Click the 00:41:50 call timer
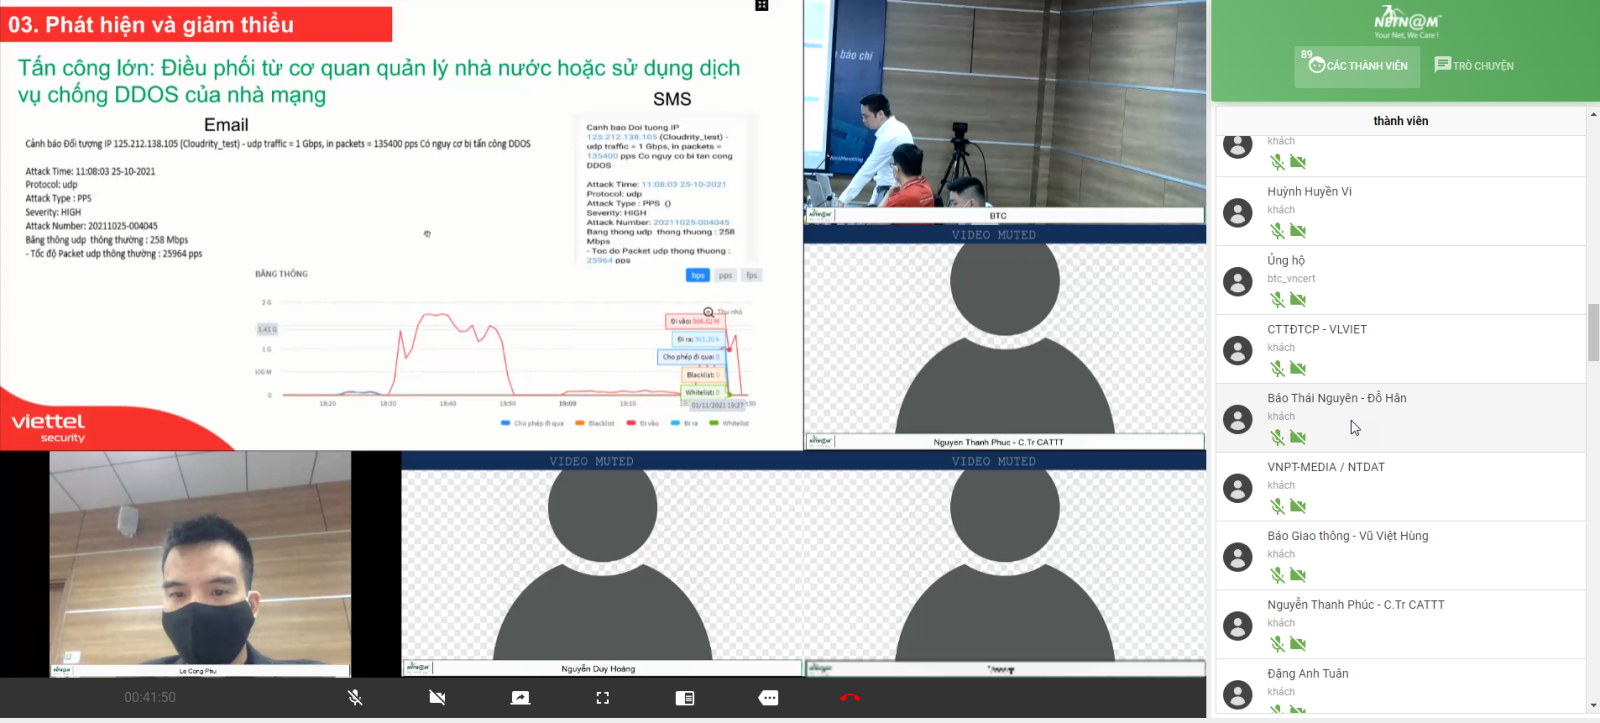Screen dimensions: 1600x723 coord(150,698)
